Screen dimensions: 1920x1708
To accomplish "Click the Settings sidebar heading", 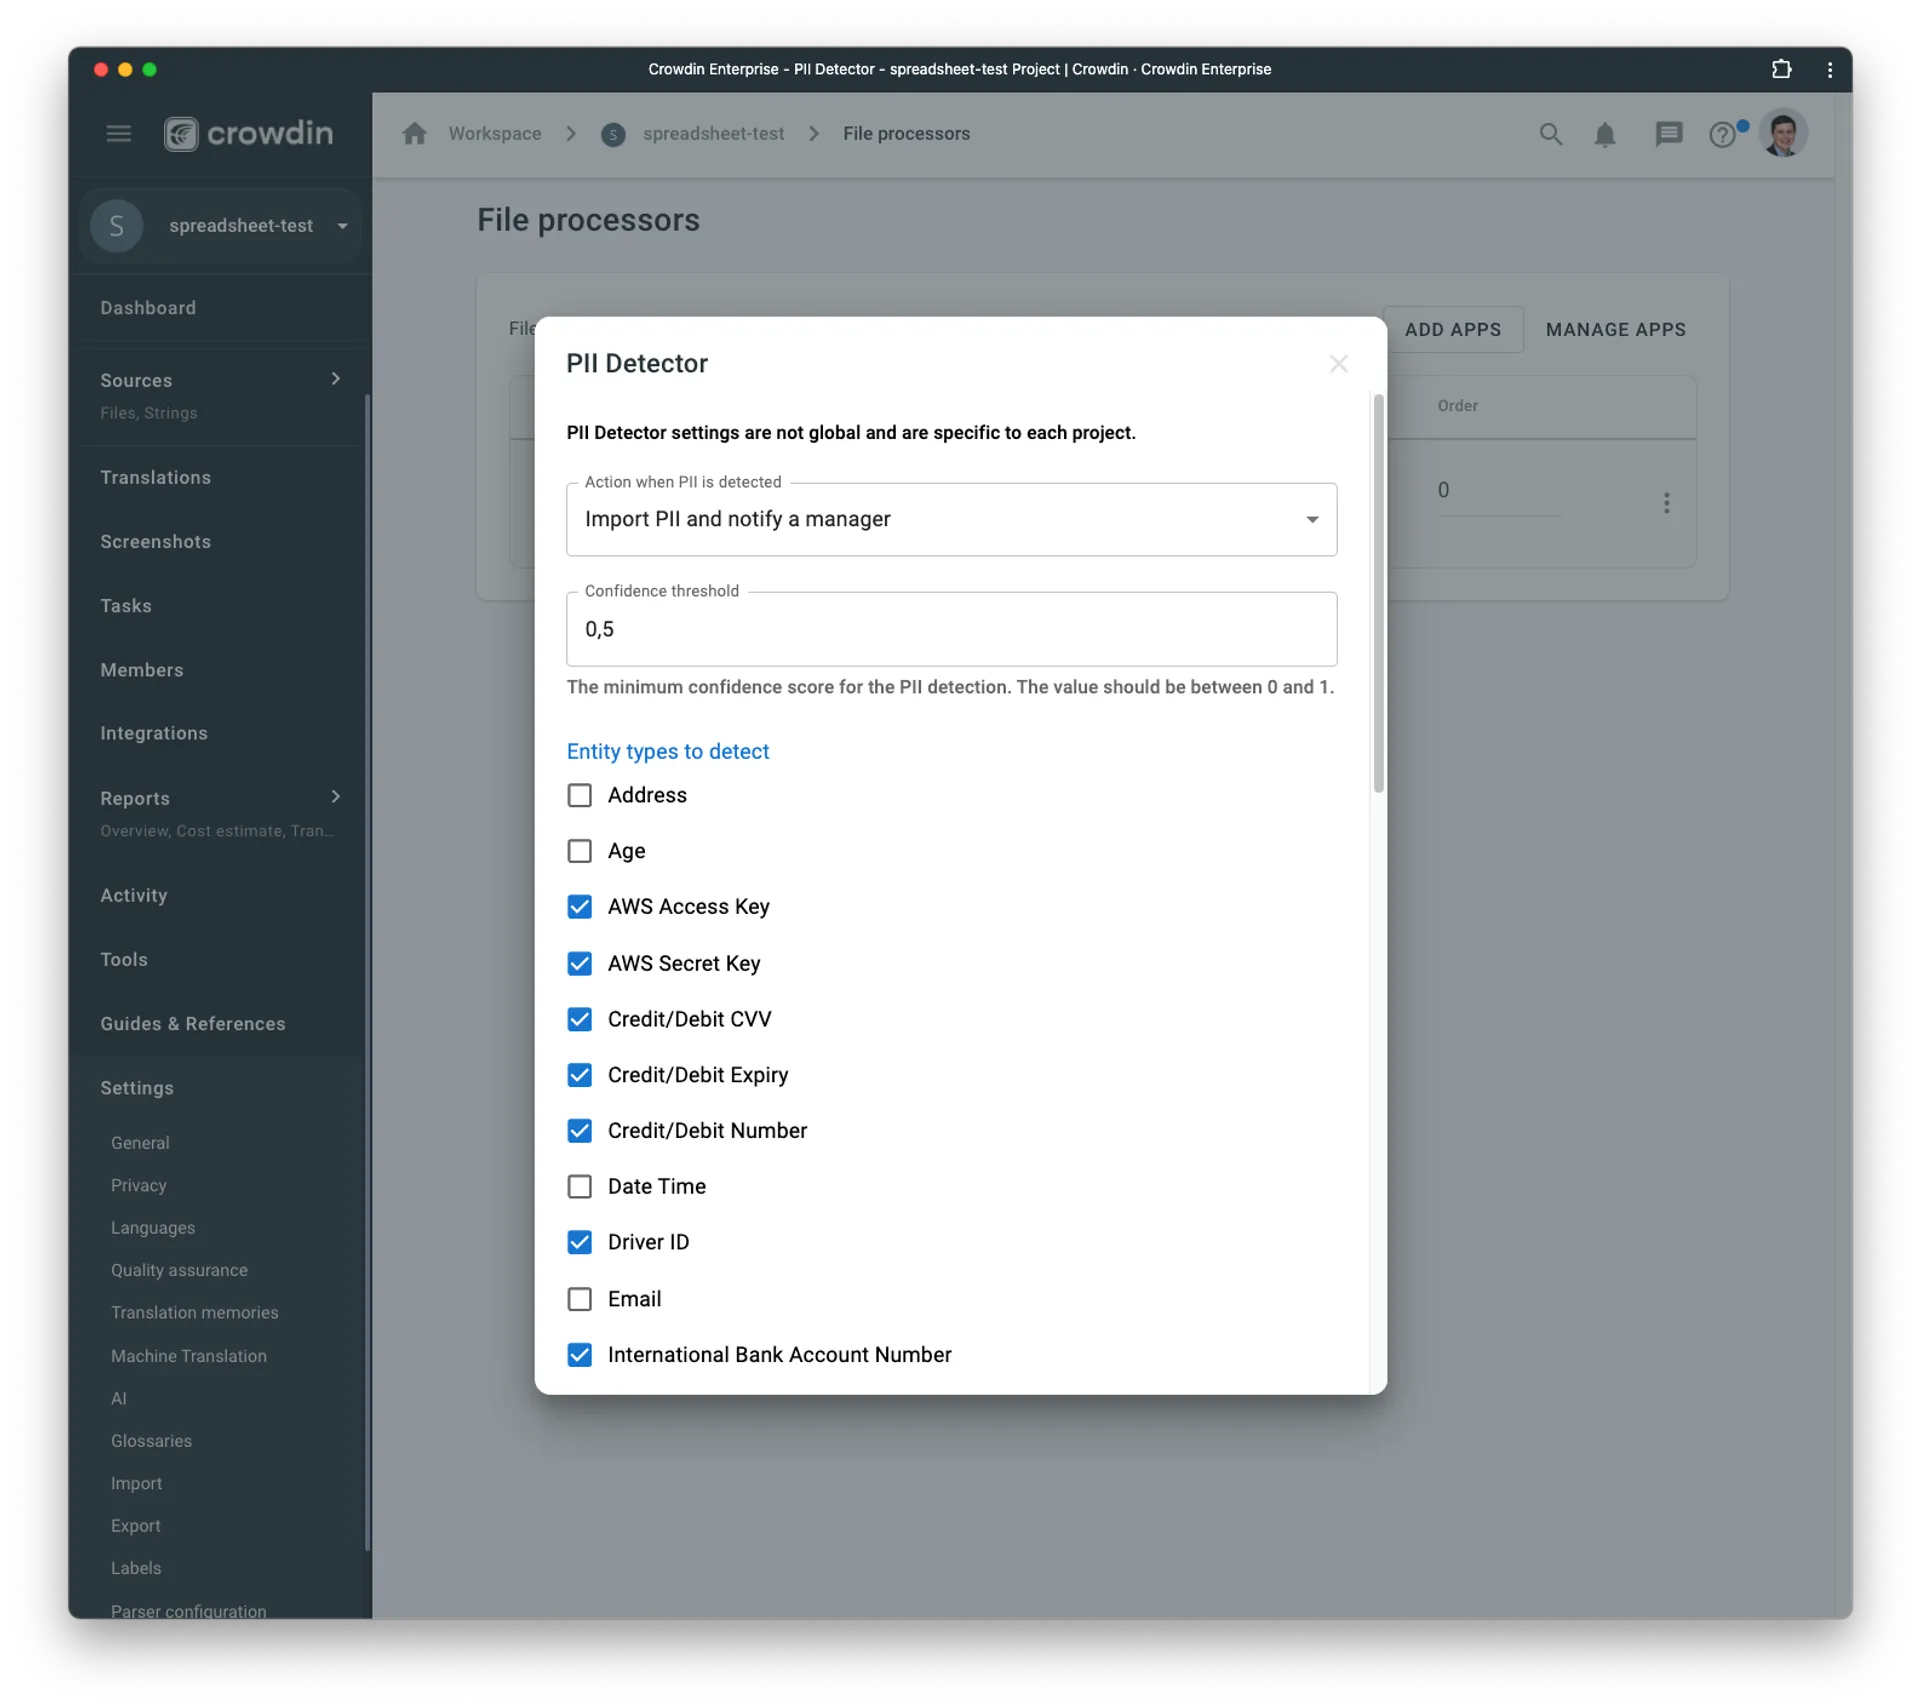I will point(137,1088).
